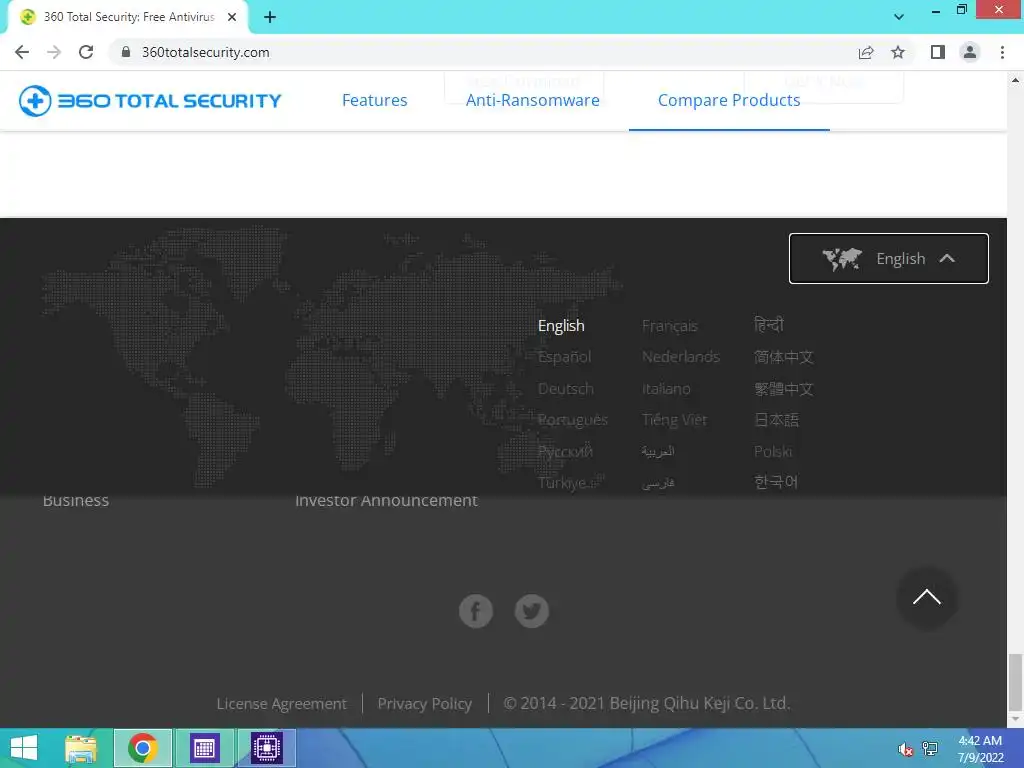
Task: Choose Português language
Action: pyautogui.click(x=572, y=420)
